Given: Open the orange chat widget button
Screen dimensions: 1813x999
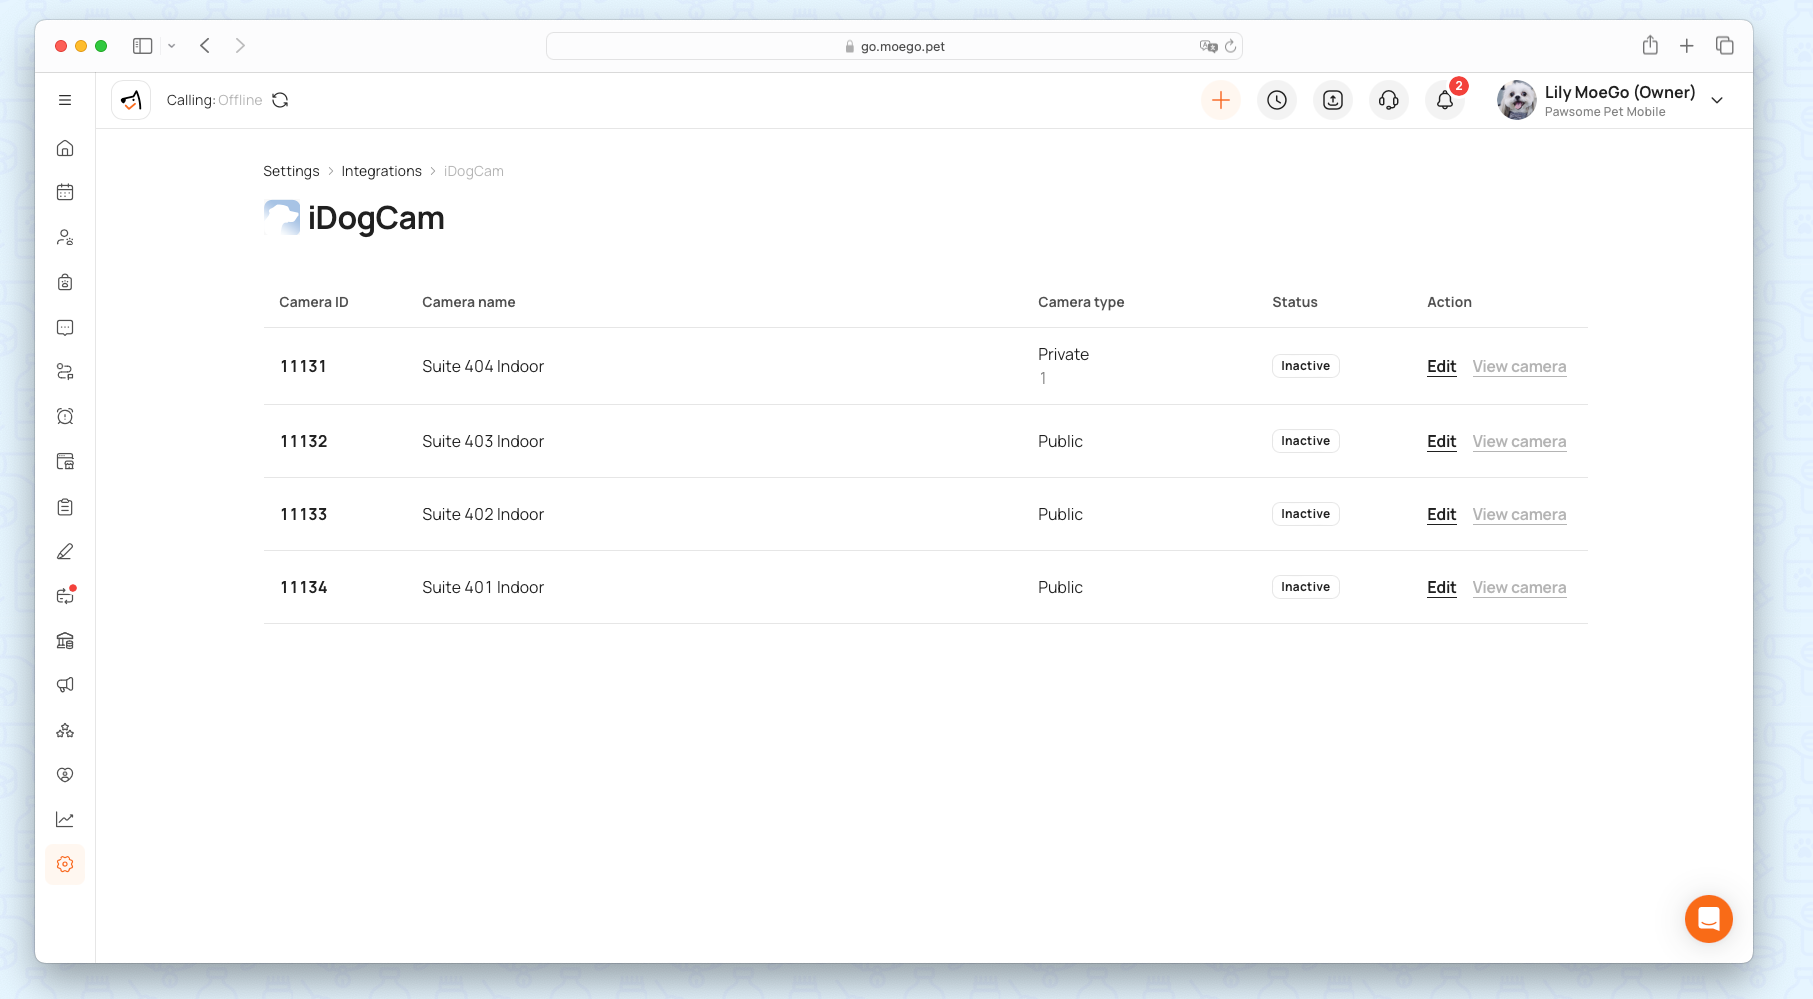Looking at the screenshot, I should click(1709, 919).
